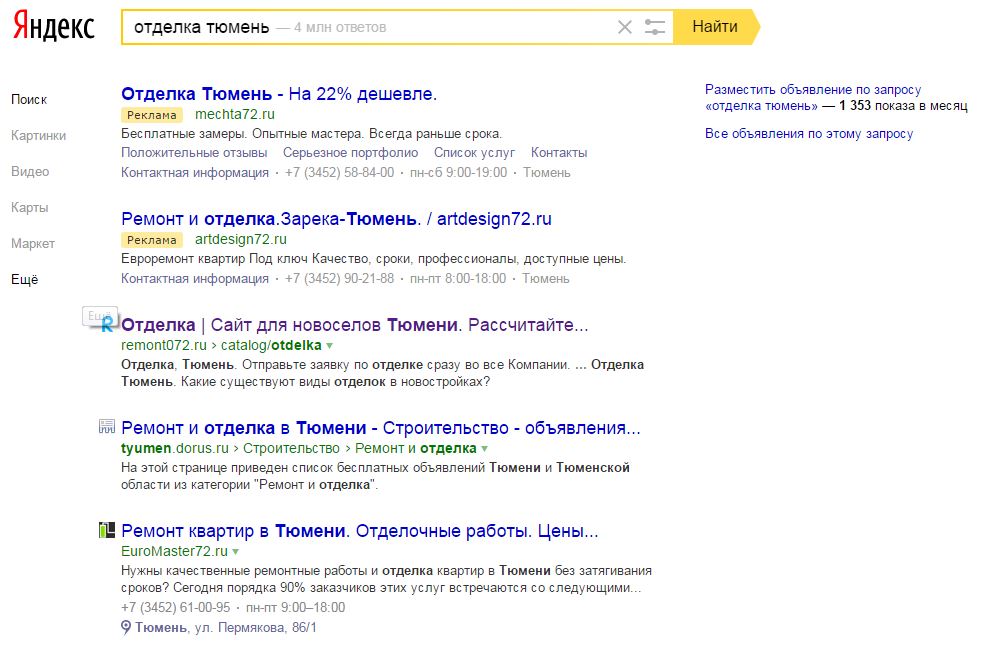Screen dimensions: 994x650
Task: Click the tyumen.dorus.ru favicon
Action: click(x=106, y=426)
